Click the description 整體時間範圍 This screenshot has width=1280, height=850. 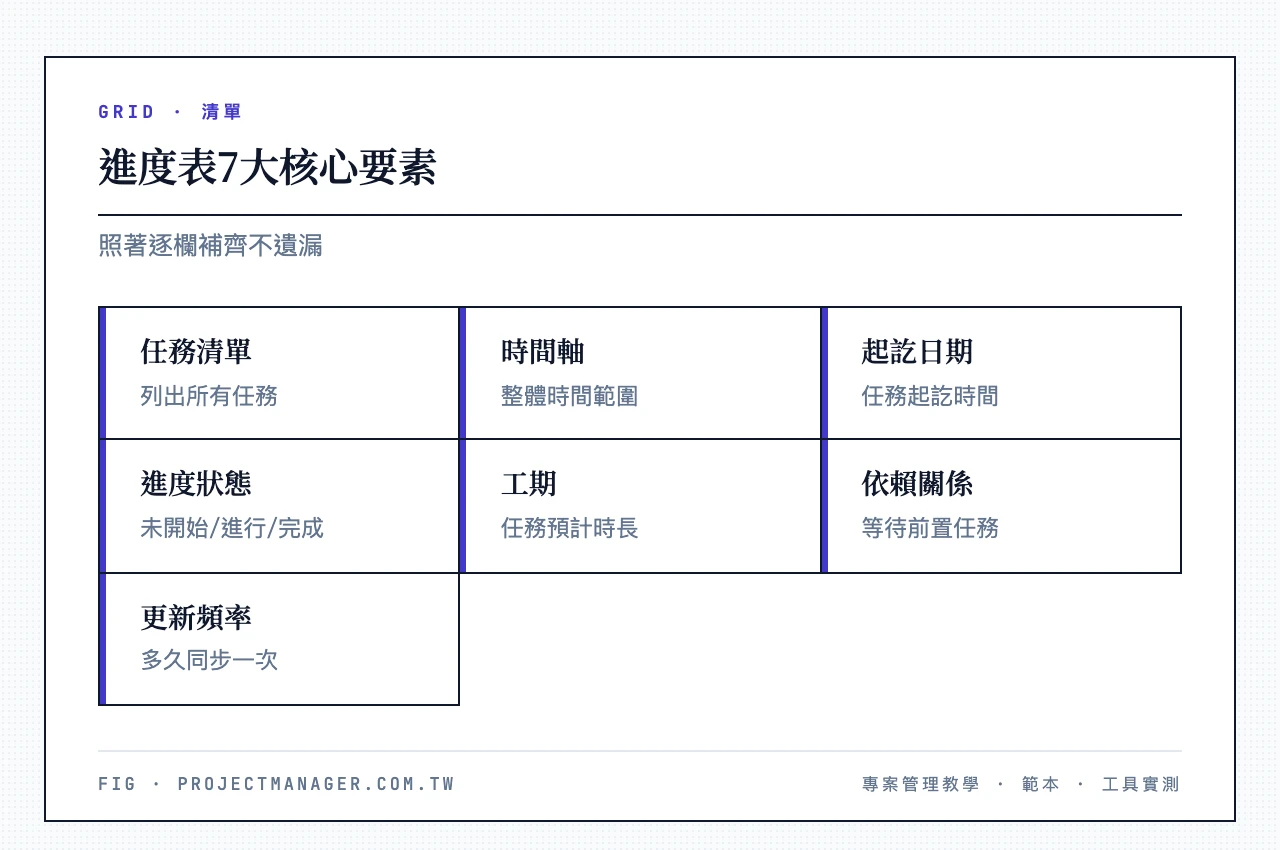[x=570, y=396]
